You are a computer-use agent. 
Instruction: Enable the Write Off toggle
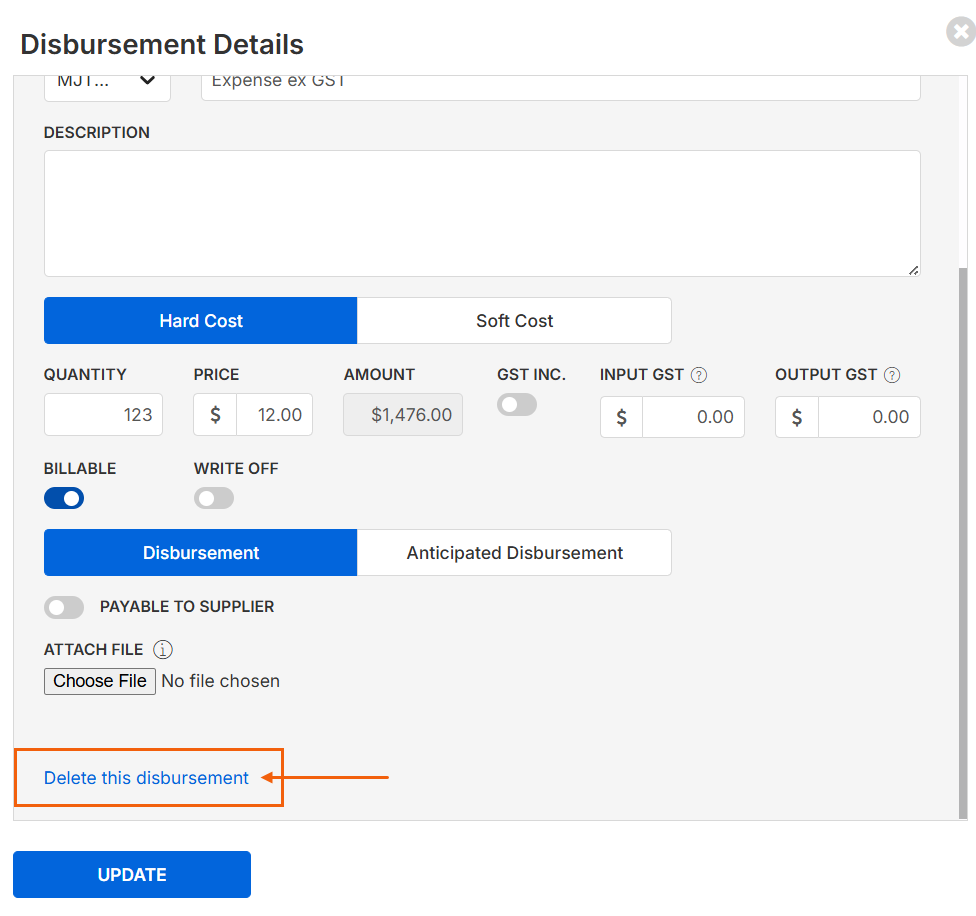tap(214, 498)
